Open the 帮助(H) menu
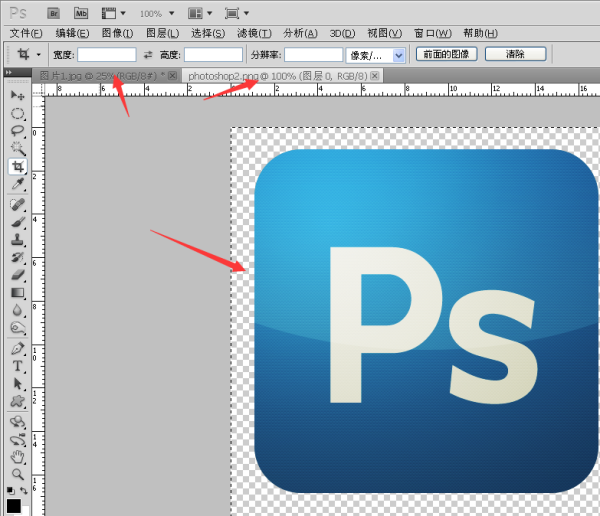The height and width of the screenshot is (516, 600). coord(481,33)
